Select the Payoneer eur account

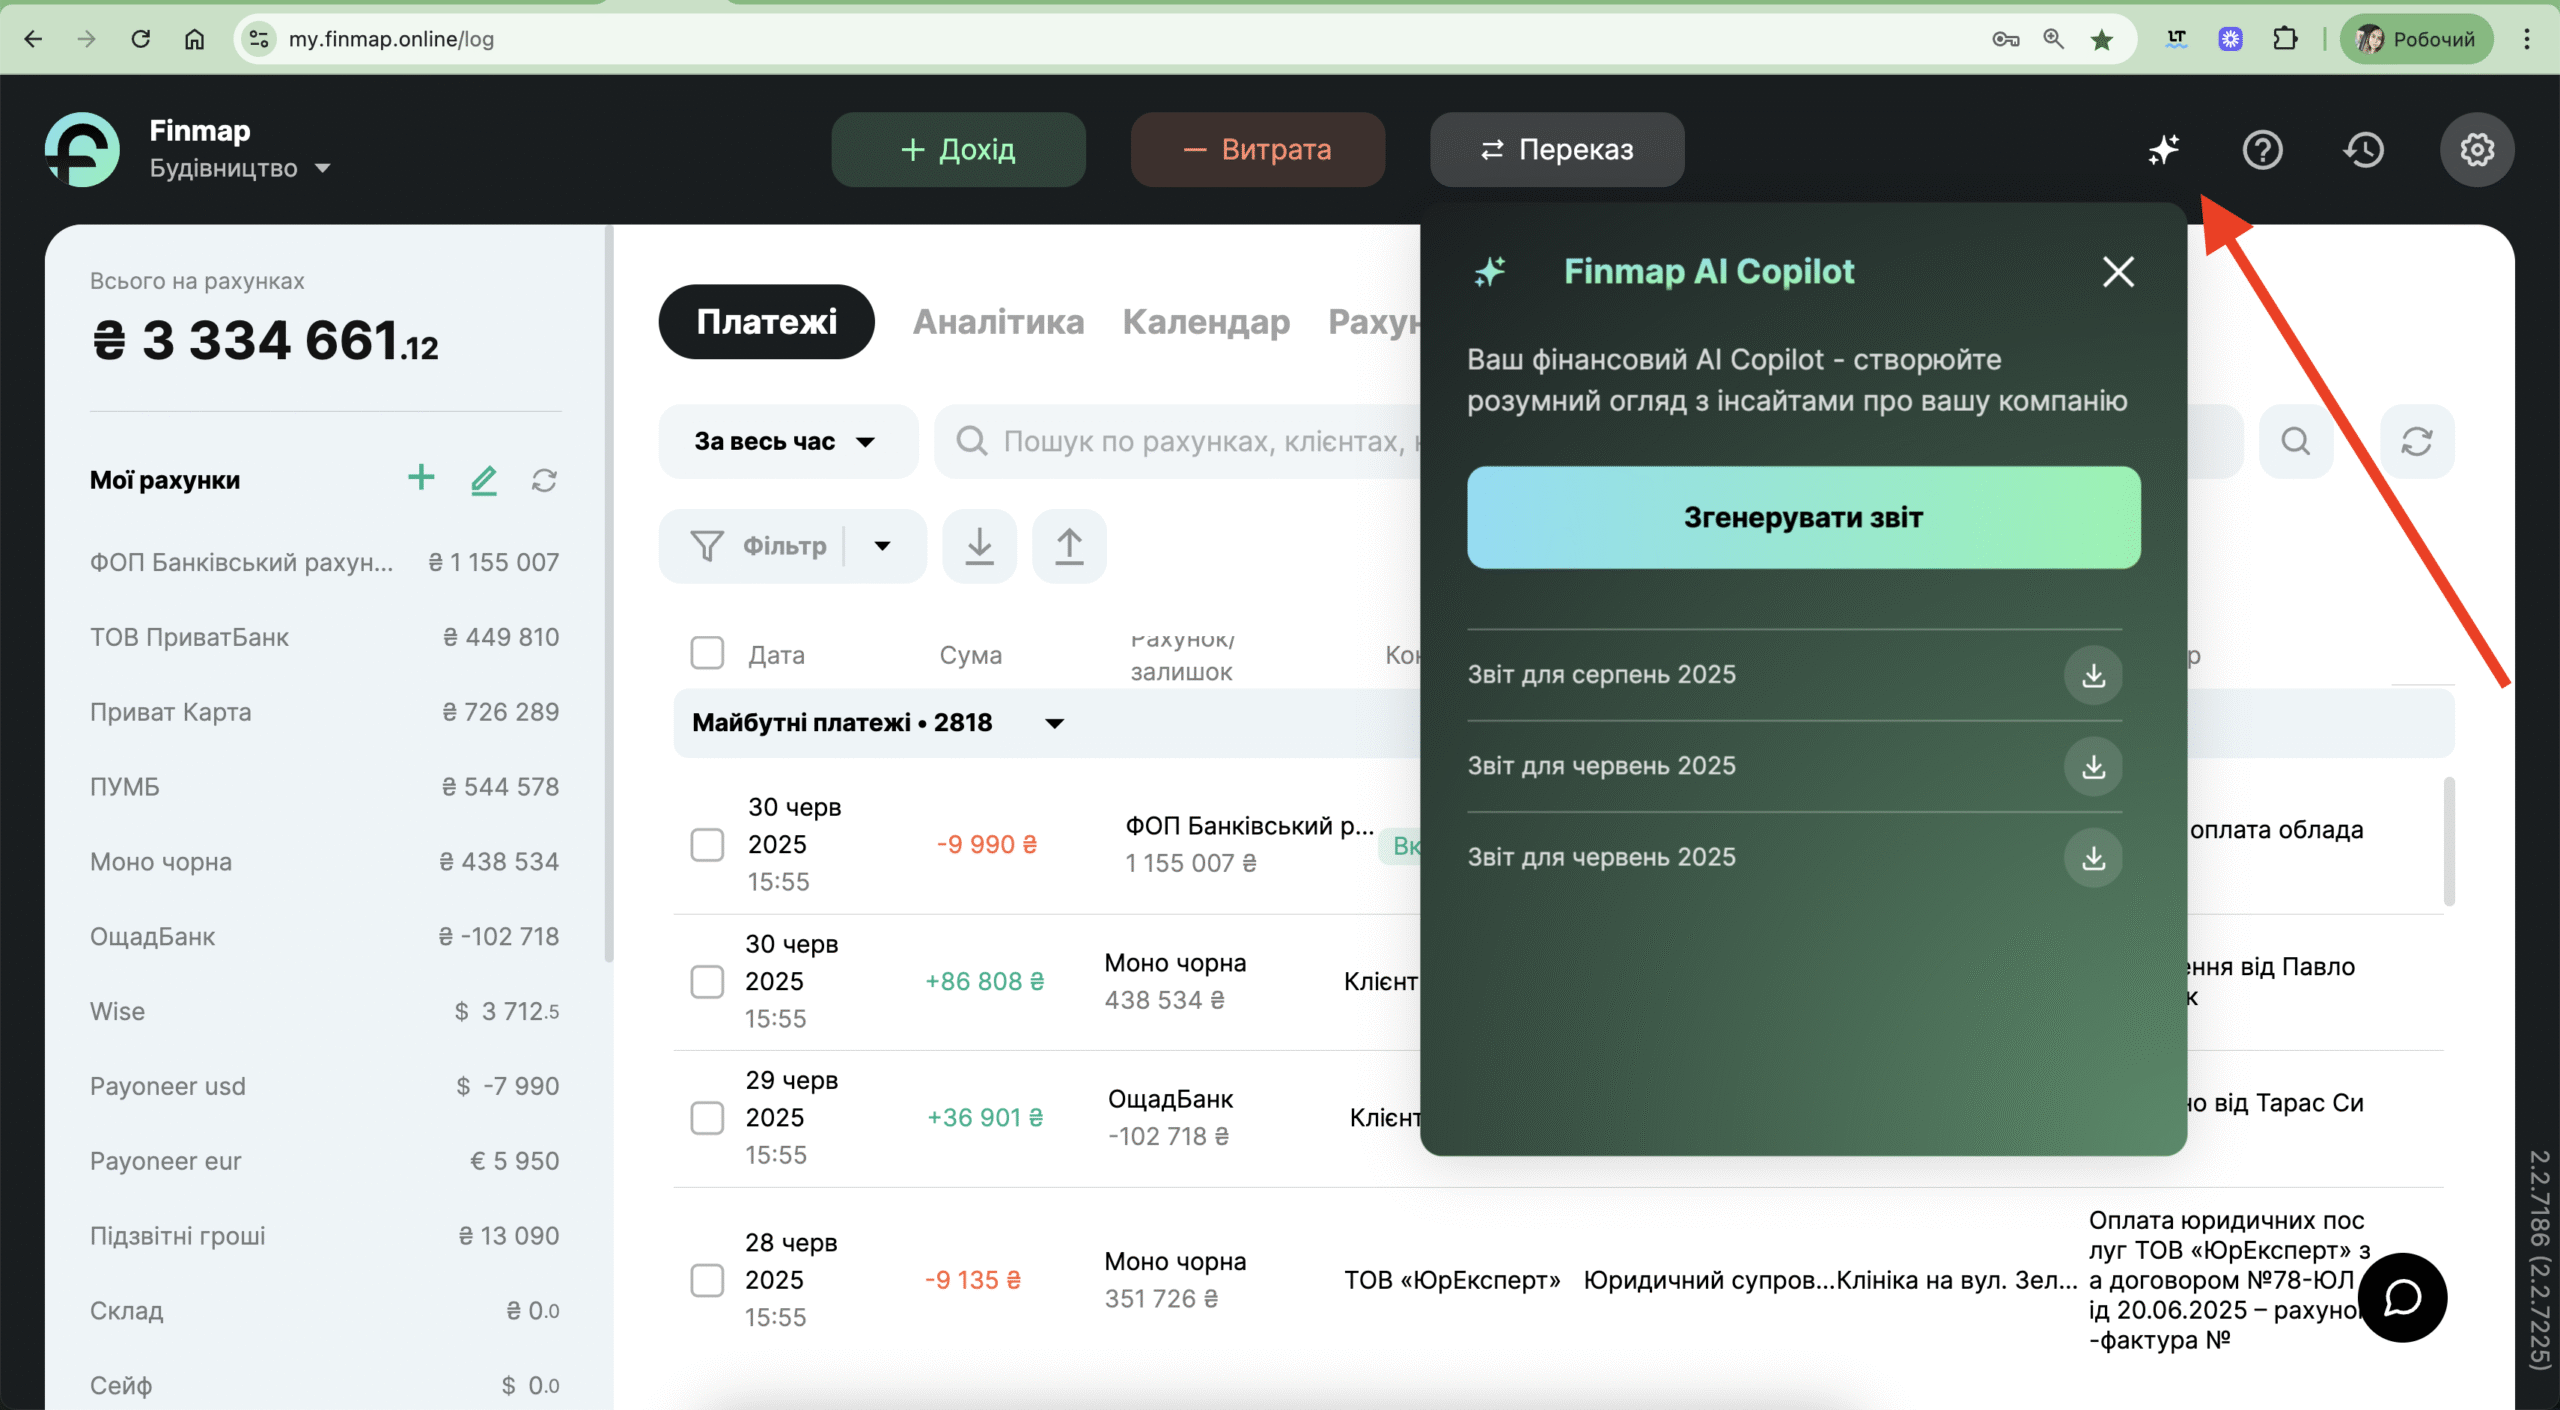tap(324, 1162)
